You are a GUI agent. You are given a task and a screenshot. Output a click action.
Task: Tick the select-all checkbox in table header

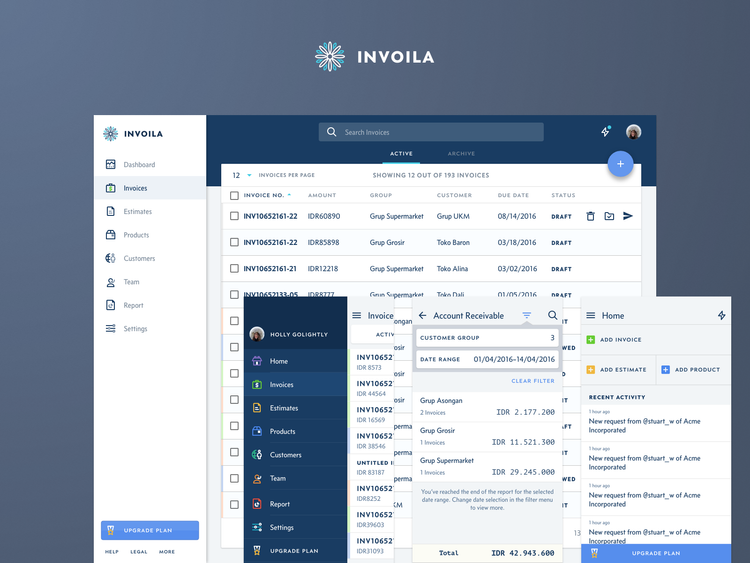(234, 195)
